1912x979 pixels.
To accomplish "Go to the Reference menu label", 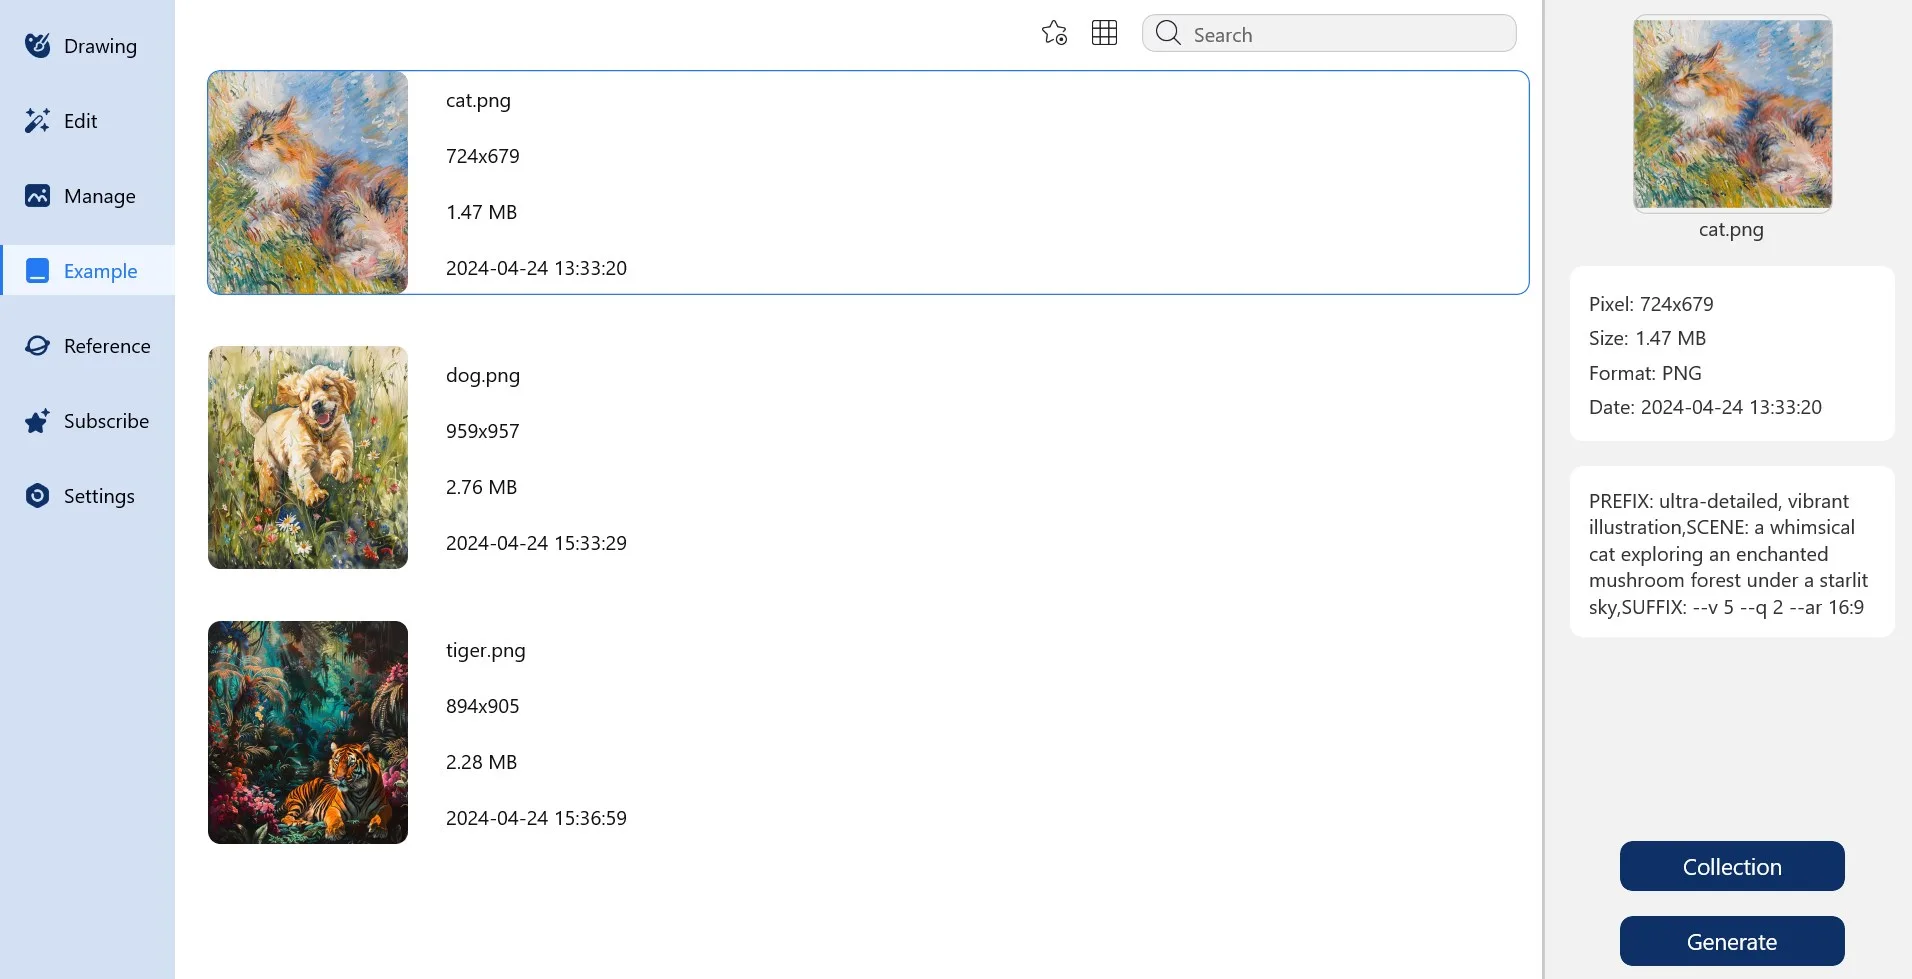I will (107, 346).
